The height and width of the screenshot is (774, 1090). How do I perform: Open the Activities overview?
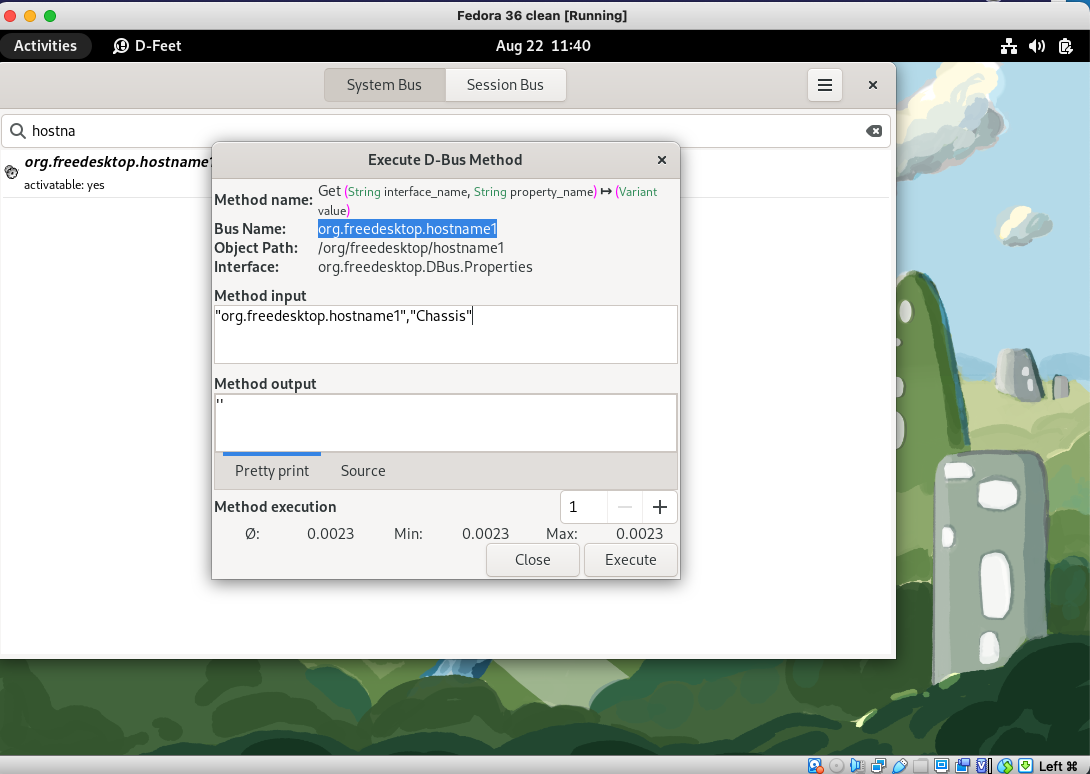(46, 46)
